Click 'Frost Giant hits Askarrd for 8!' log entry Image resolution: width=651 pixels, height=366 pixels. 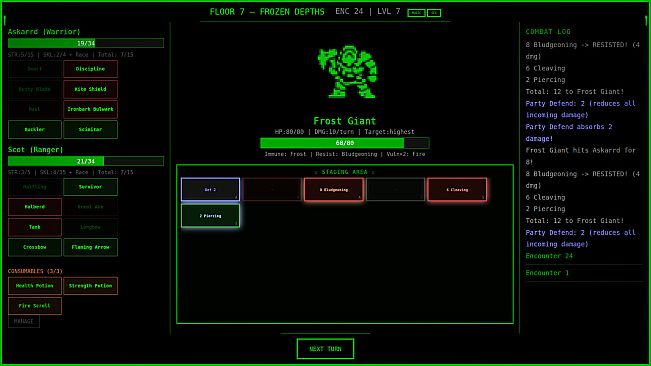[580, 156]
